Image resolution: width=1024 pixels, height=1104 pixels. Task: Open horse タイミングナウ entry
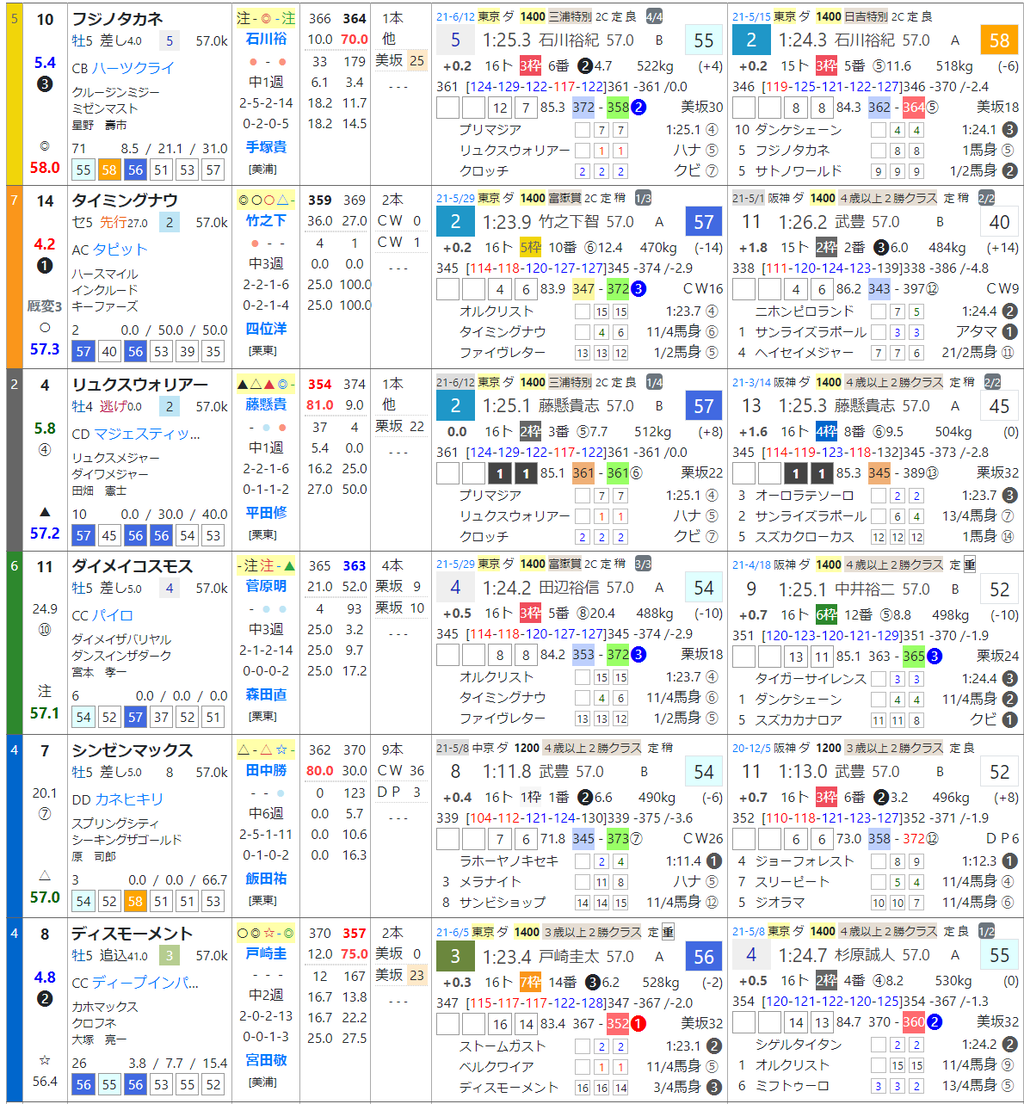(x=125, y=201)
